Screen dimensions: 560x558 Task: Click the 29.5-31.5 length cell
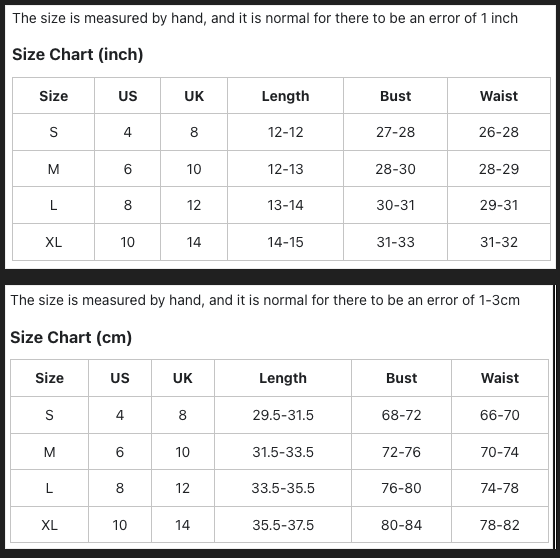283,415
